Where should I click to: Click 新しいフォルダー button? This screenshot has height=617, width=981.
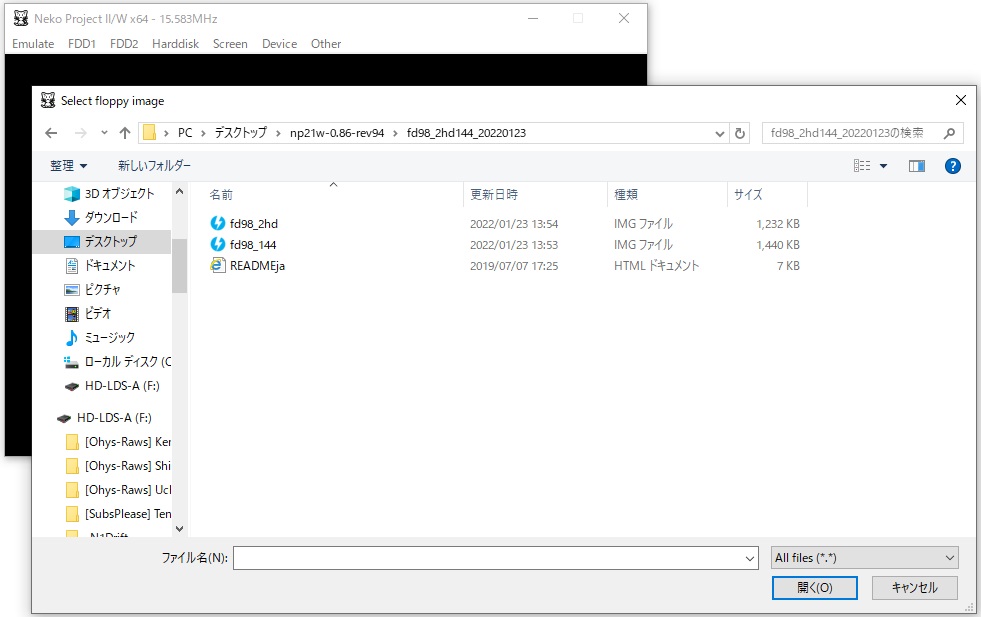[x=154, y=166]
